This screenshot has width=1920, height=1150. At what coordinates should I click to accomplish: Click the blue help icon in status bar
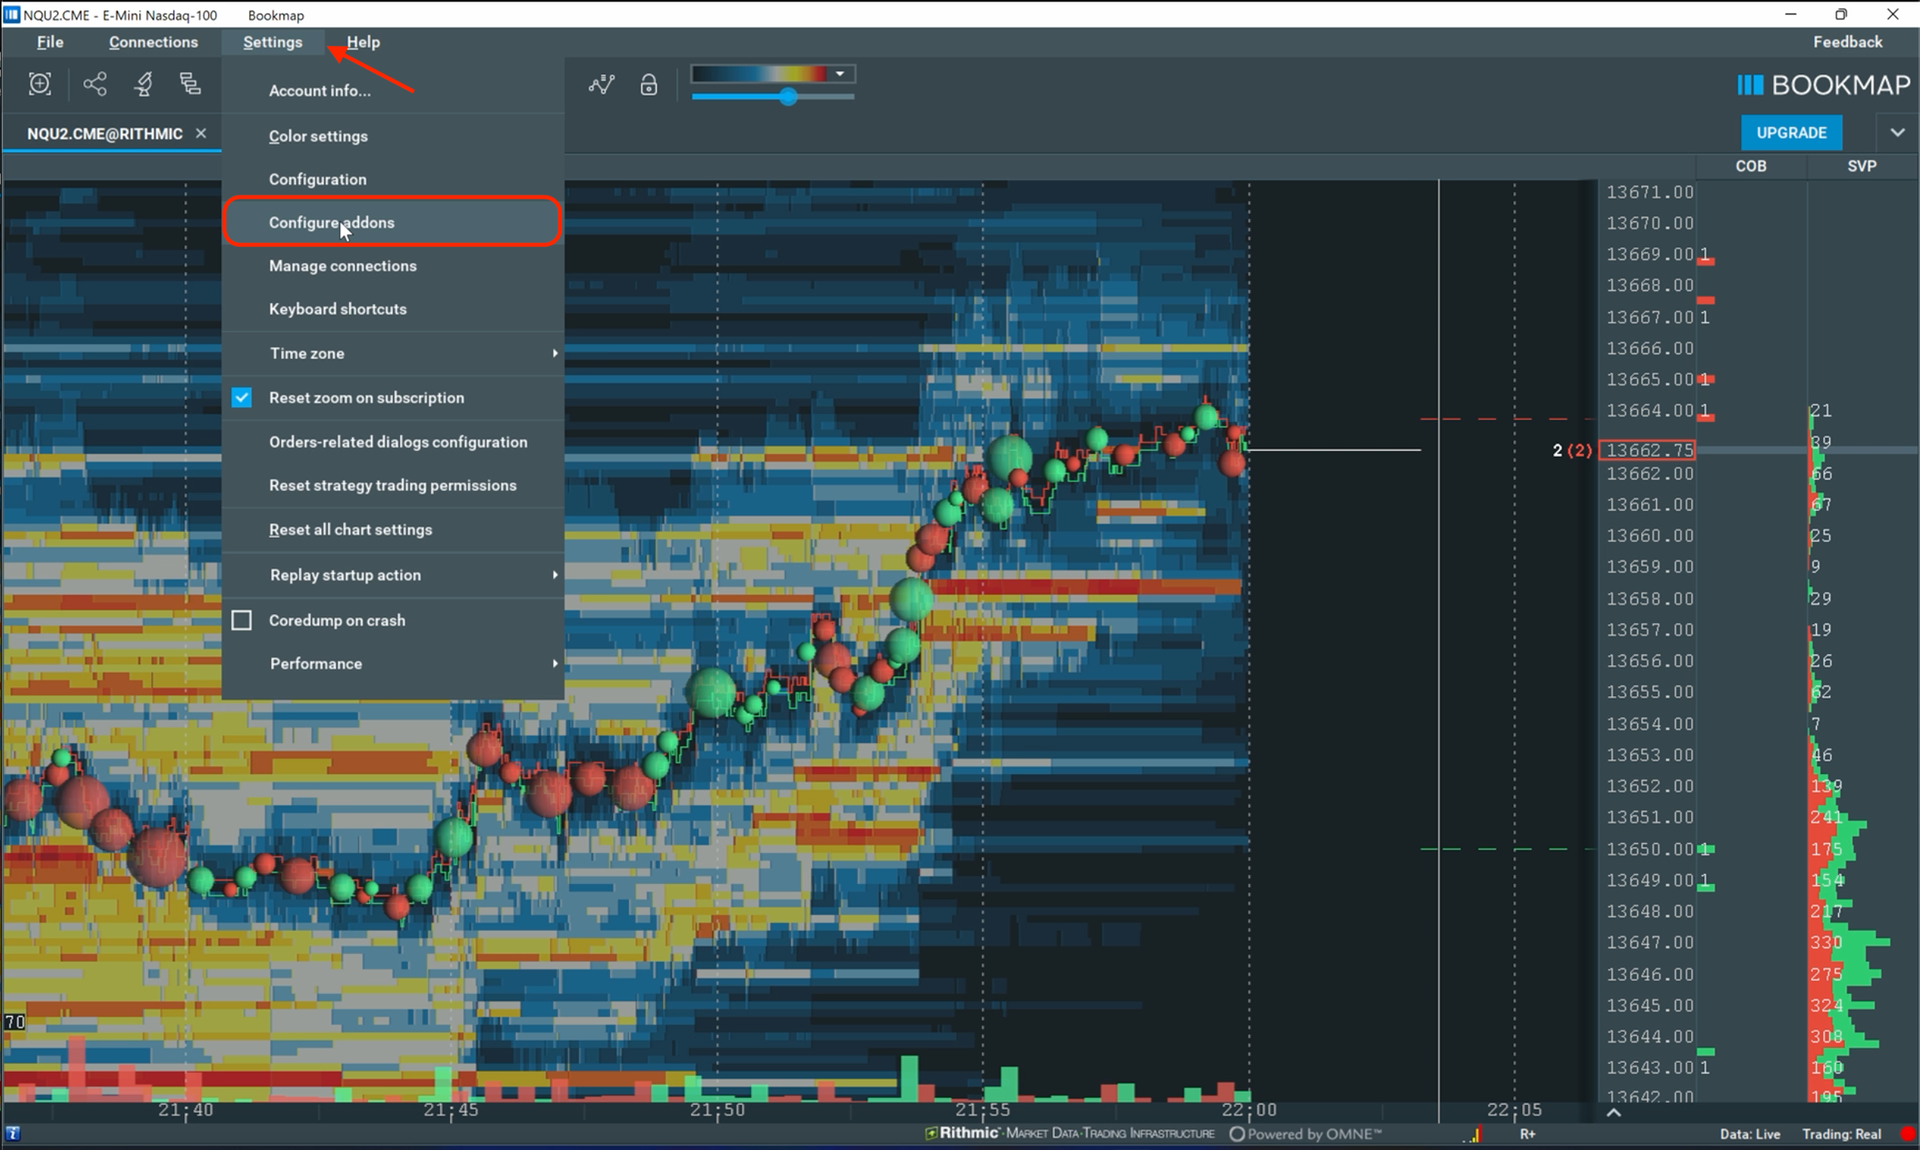point(13,1134)
